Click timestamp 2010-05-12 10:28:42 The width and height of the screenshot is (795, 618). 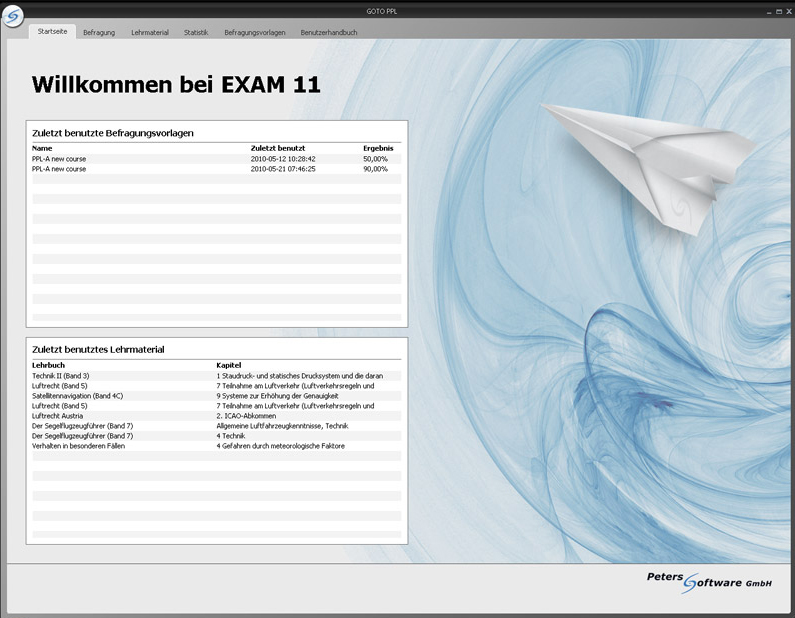click(x=283, y=159)
